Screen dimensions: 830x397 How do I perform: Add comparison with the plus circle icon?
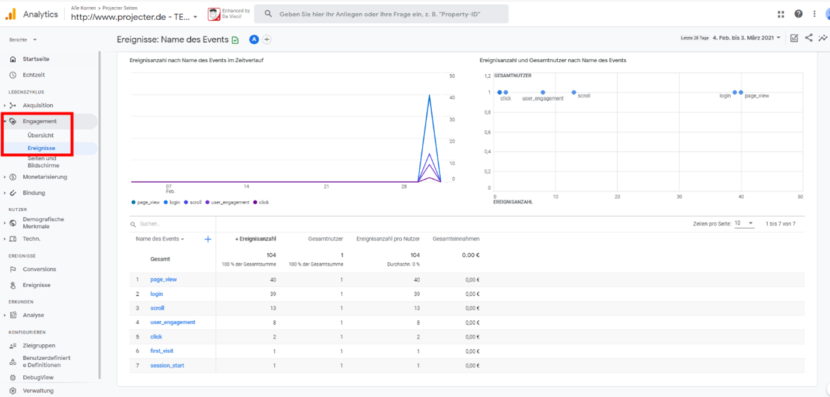click(267, 39)
